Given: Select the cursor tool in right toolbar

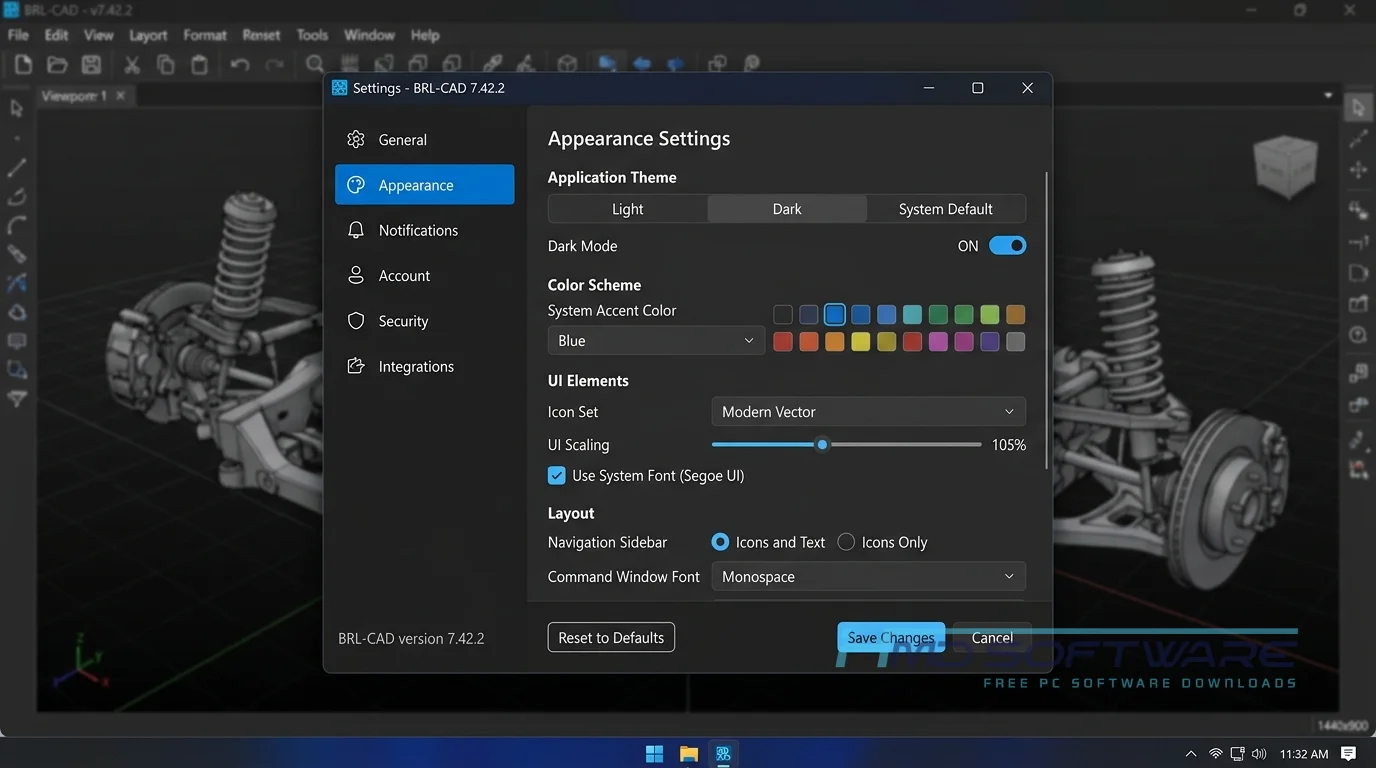Looking at the screenshot, I should click(1358, 108).
